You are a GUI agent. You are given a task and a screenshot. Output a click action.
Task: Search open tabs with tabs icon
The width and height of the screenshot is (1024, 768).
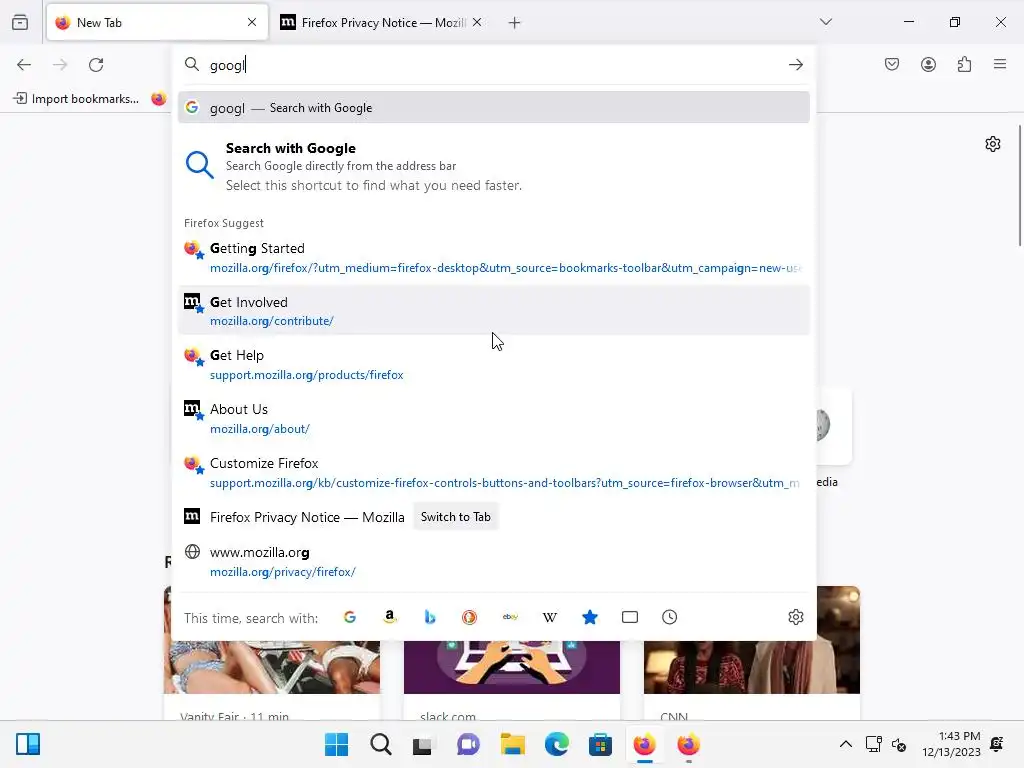pos(630,617)
